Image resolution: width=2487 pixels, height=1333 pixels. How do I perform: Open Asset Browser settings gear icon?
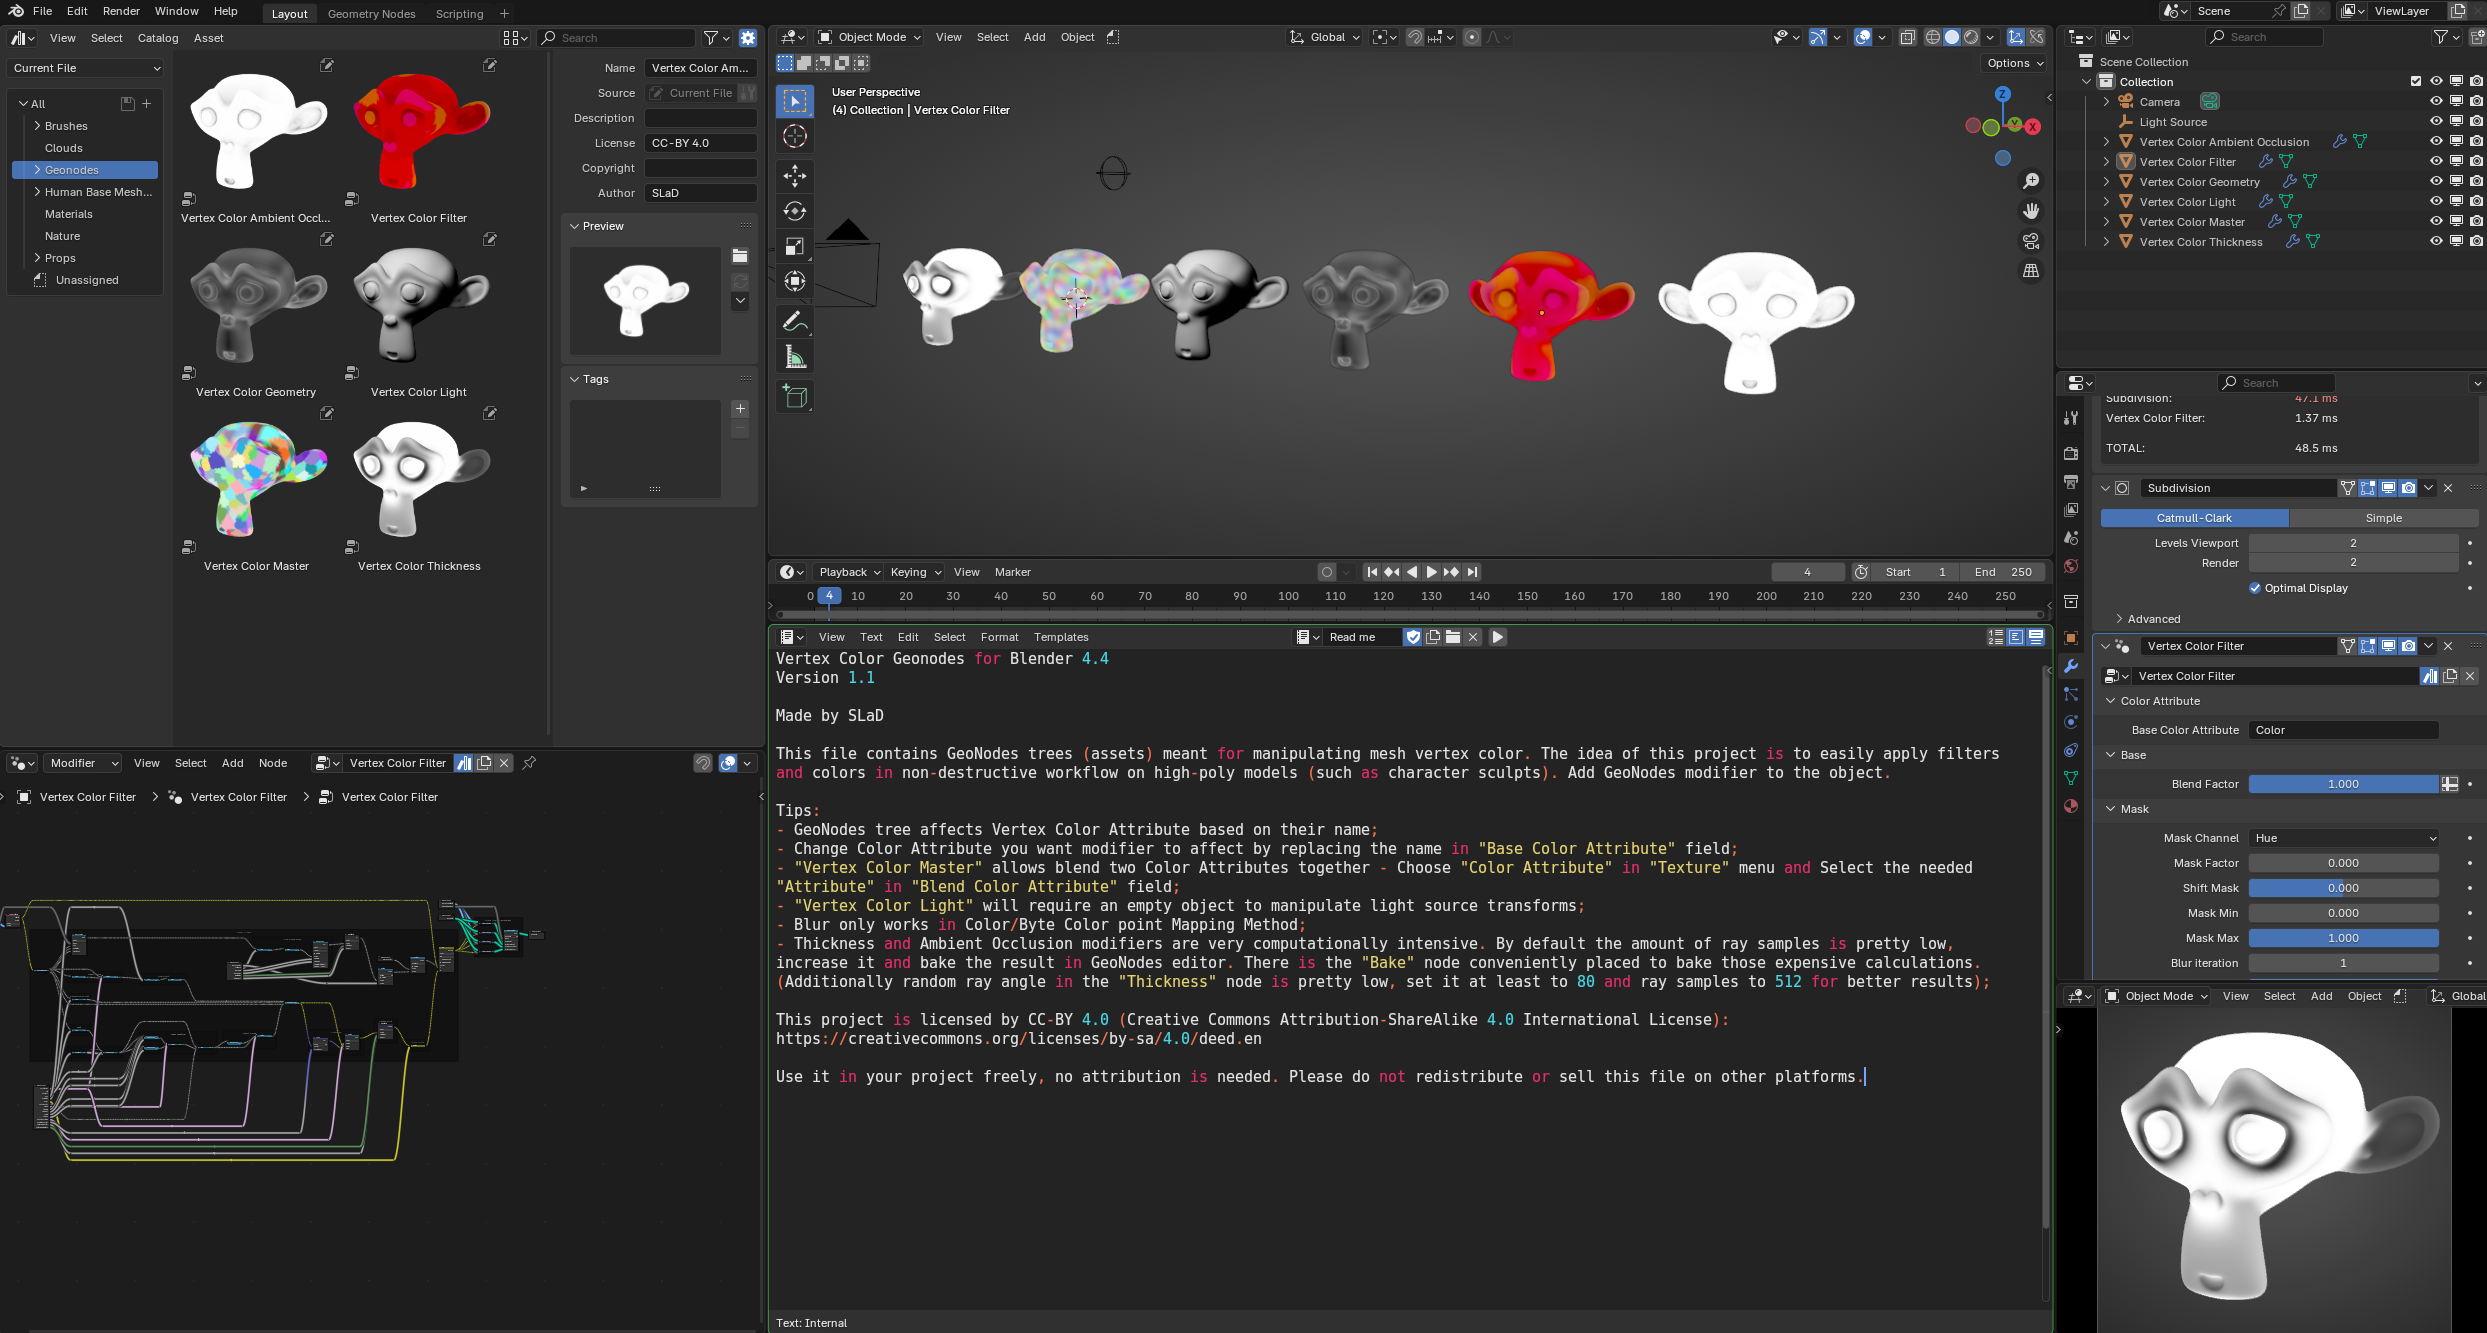(x=748, y=38)
